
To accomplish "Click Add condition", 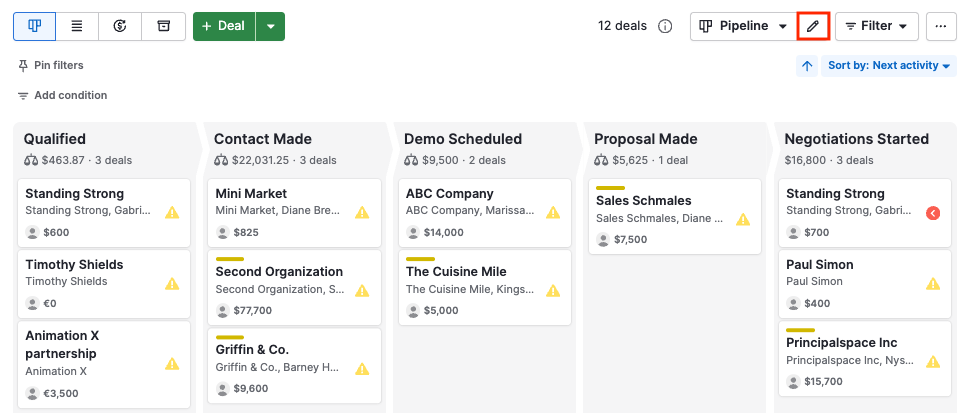I will tap(62, 95).
